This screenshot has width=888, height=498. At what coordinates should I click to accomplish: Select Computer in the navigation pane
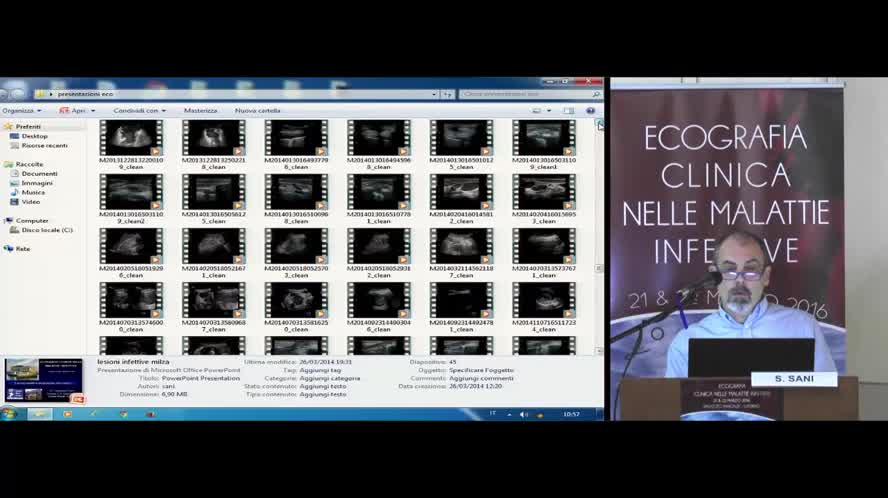(x=32, y=220)
